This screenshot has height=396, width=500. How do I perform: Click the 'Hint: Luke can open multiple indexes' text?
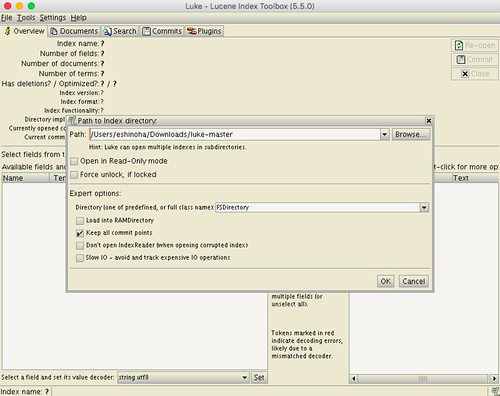pyautogui.click(x=168, y=147)
